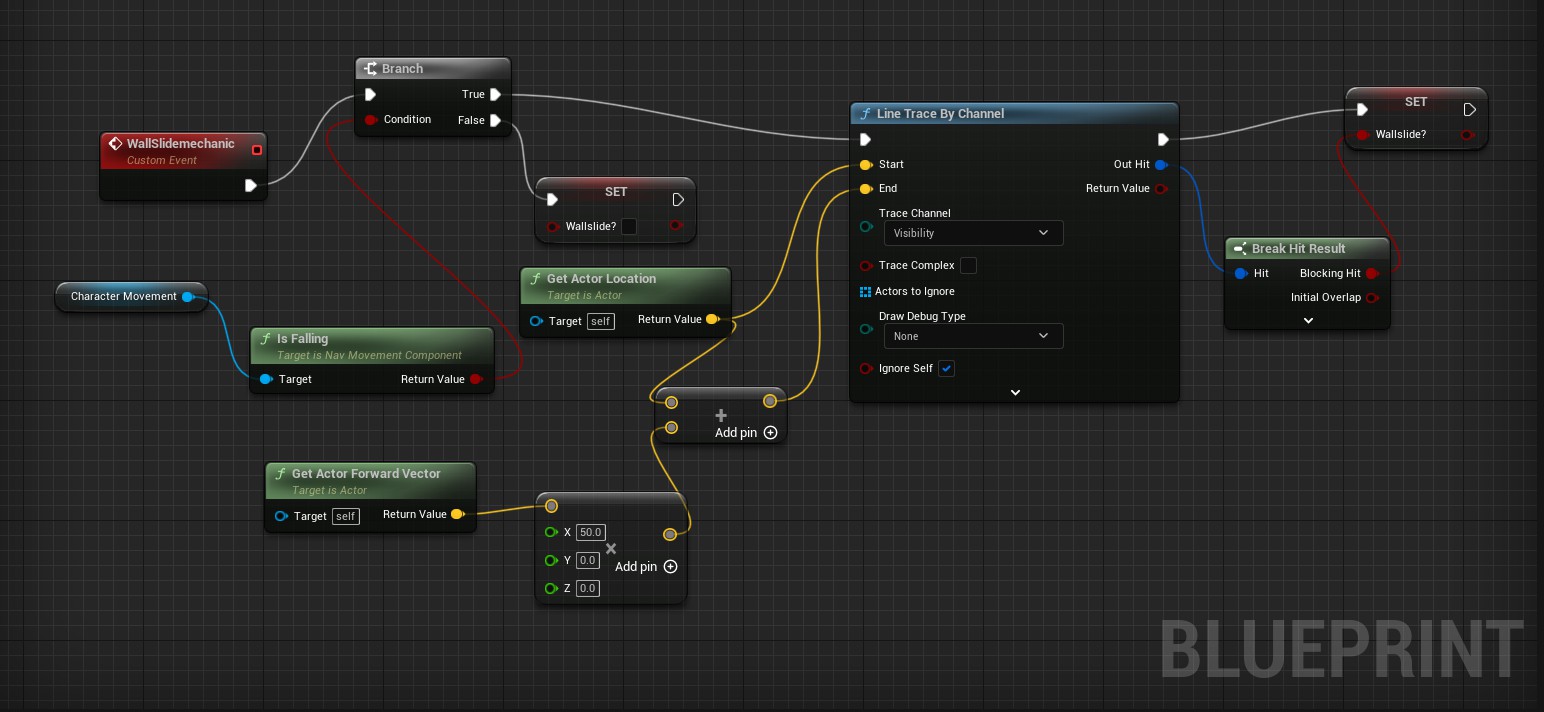Viewport: 1544px width, 712px height.
Task: Click the Actors to Ignore array pin
Action: 866,292
